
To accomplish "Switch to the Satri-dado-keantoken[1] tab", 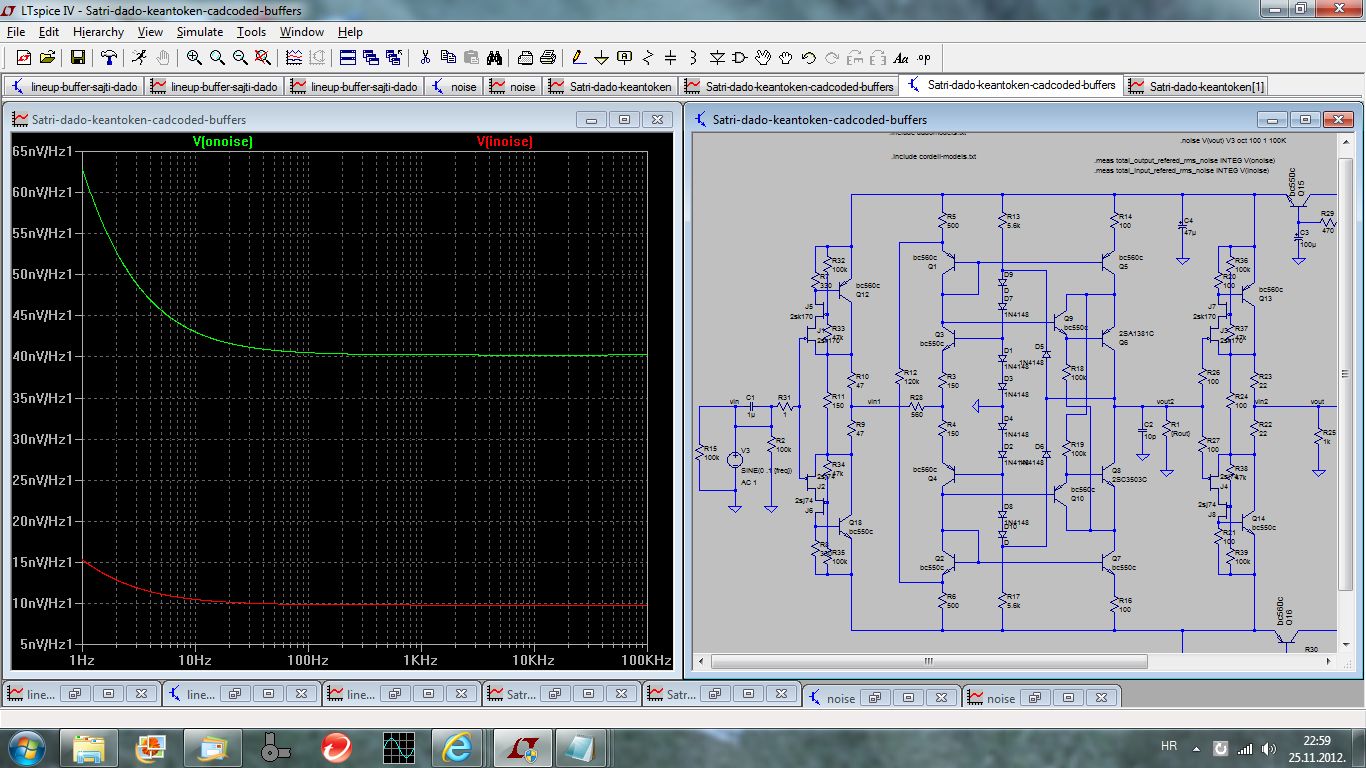I will tap(1196, 87).
